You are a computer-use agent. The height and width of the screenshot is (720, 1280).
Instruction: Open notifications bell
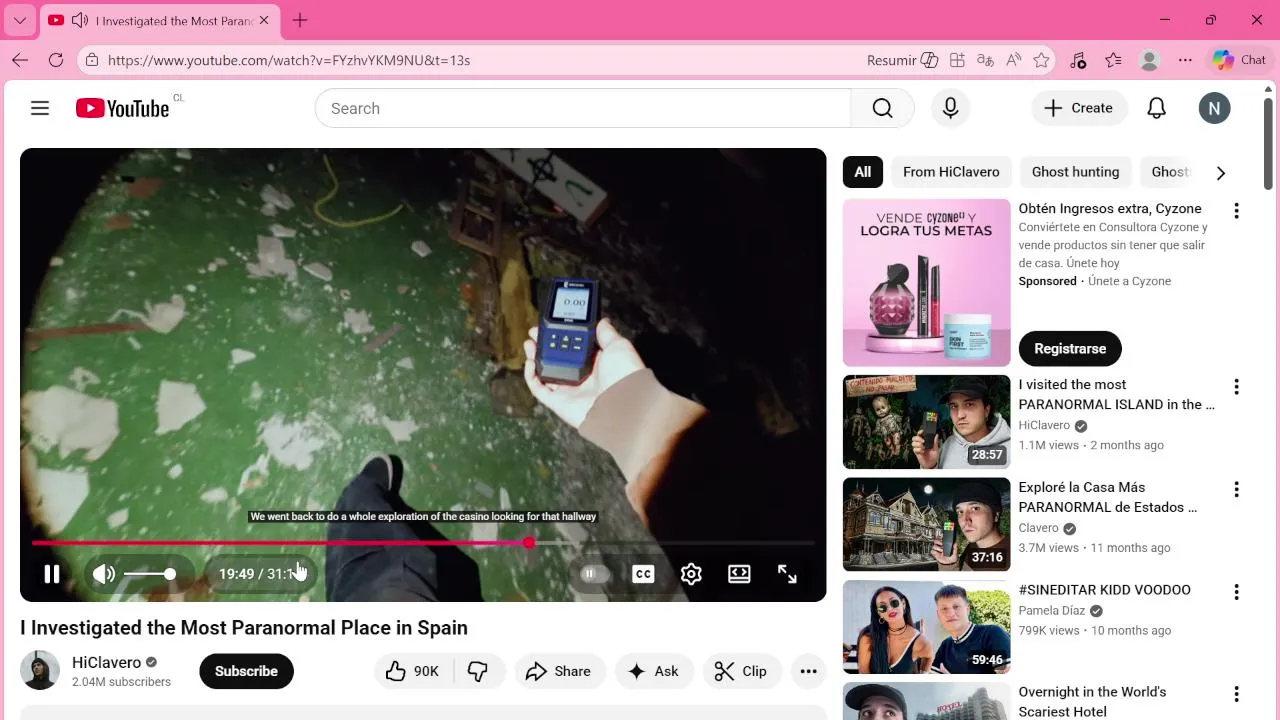(1156, 108)
